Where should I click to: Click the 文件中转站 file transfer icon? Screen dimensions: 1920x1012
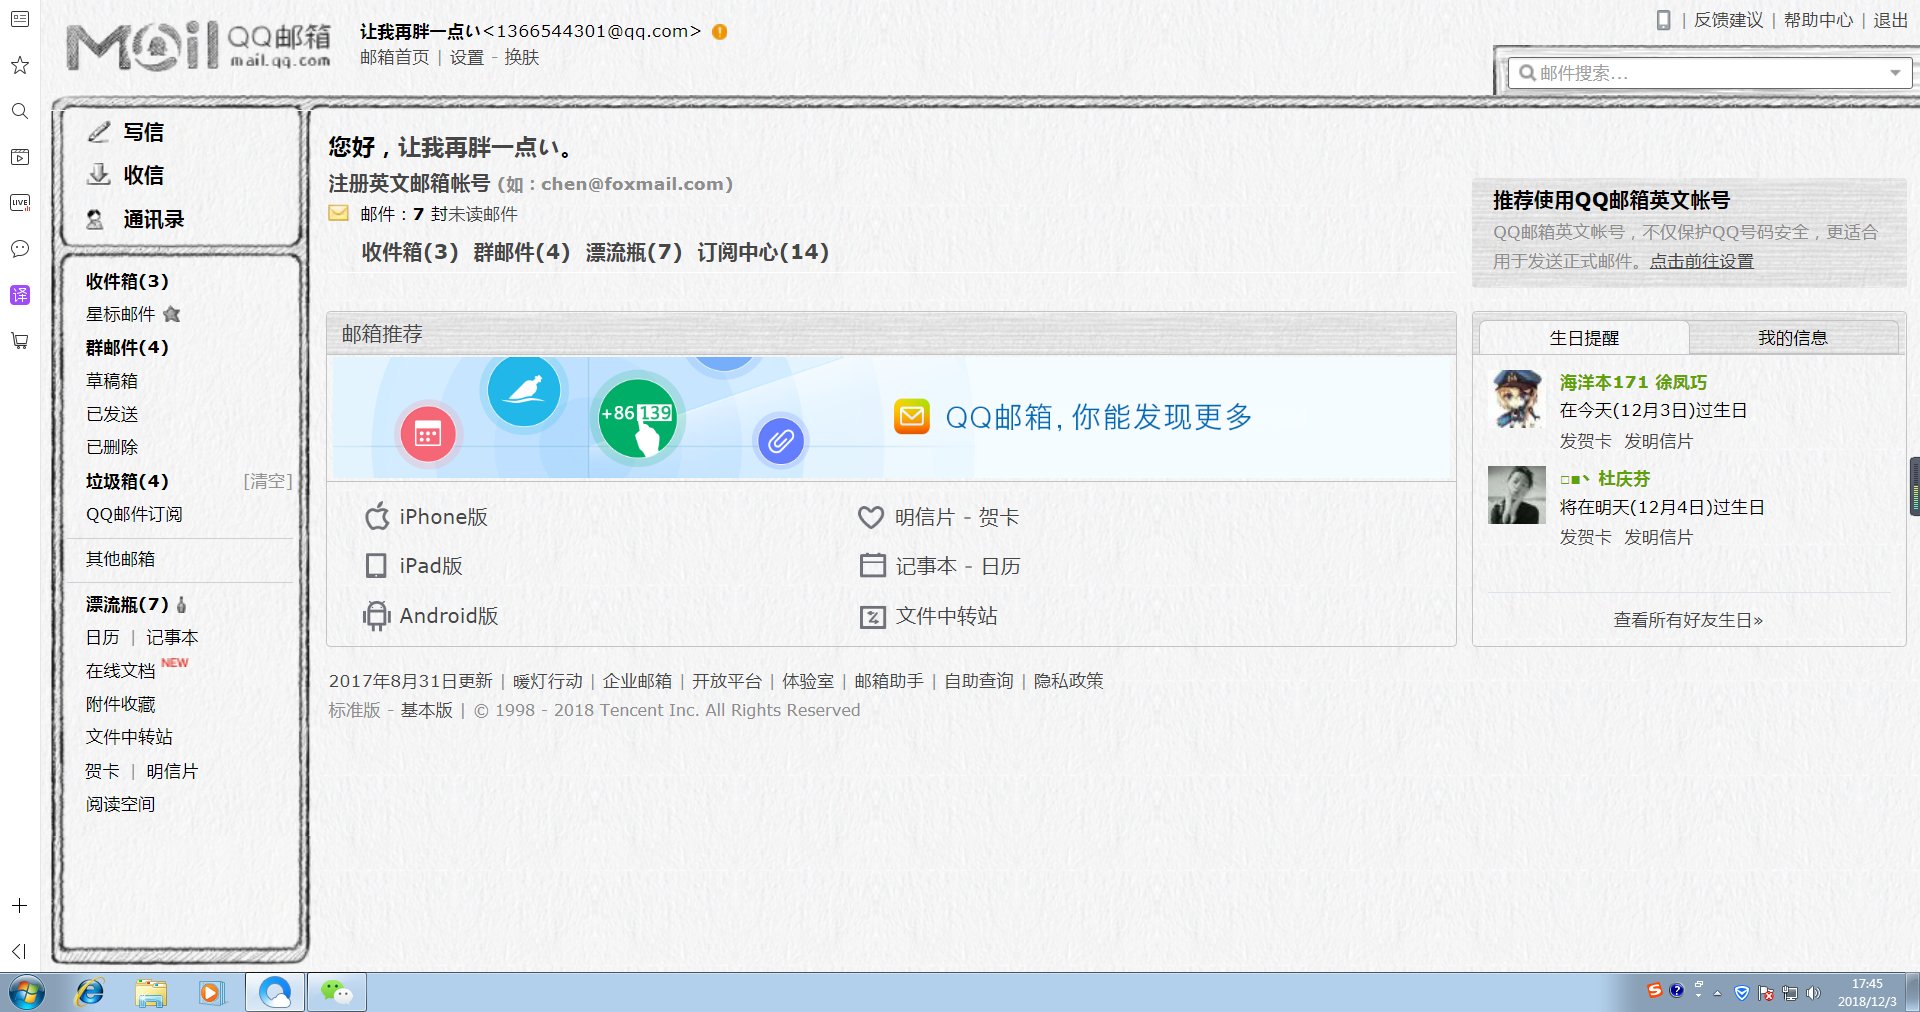[x=871, y=616]
